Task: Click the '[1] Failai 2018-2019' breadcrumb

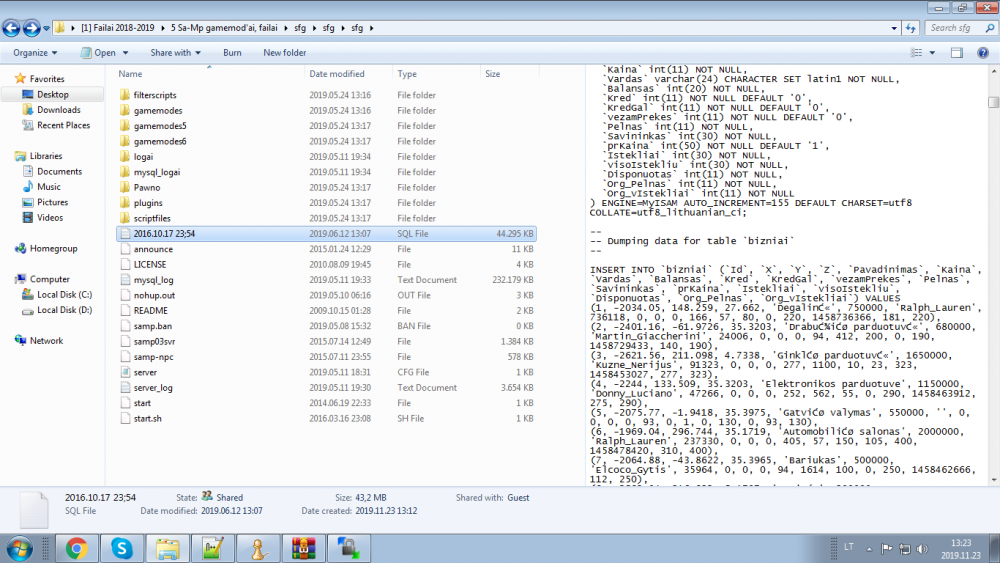Action: coord(117,28)
